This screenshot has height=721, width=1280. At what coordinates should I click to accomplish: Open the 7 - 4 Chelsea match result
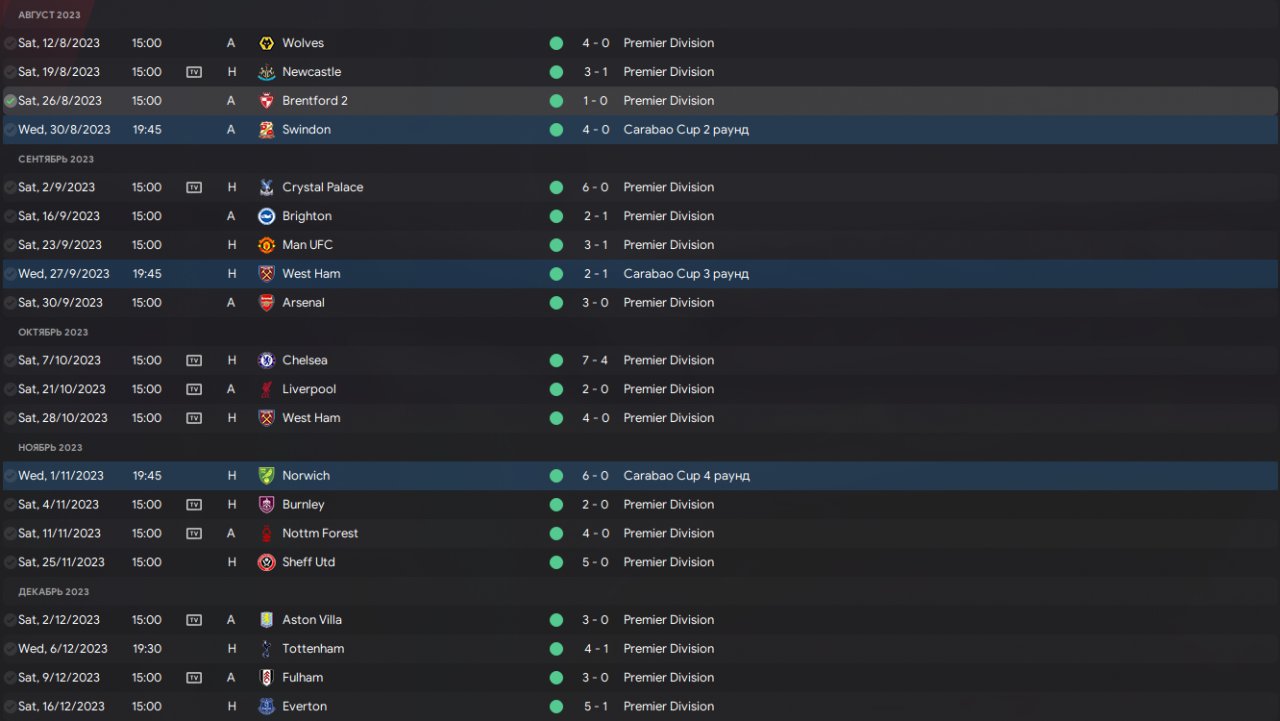596,360
